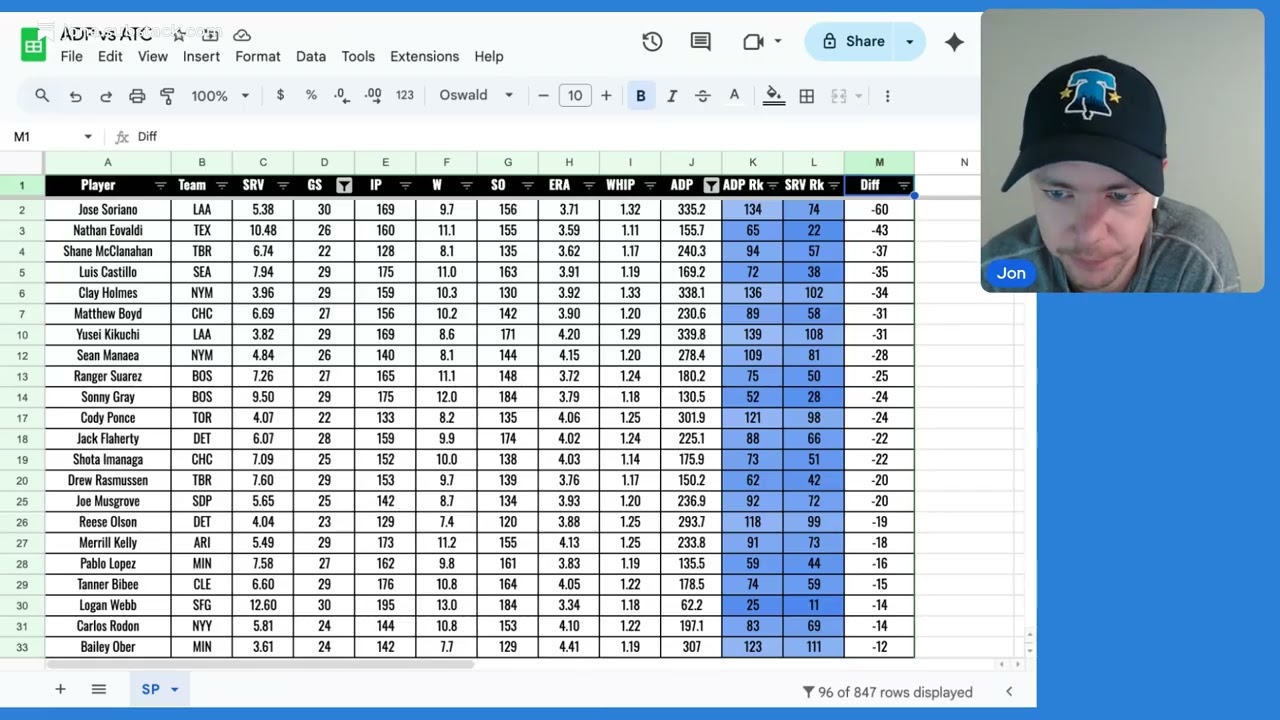Open the active ADP column filter
Screen dimensions: 1280x720
711,186
